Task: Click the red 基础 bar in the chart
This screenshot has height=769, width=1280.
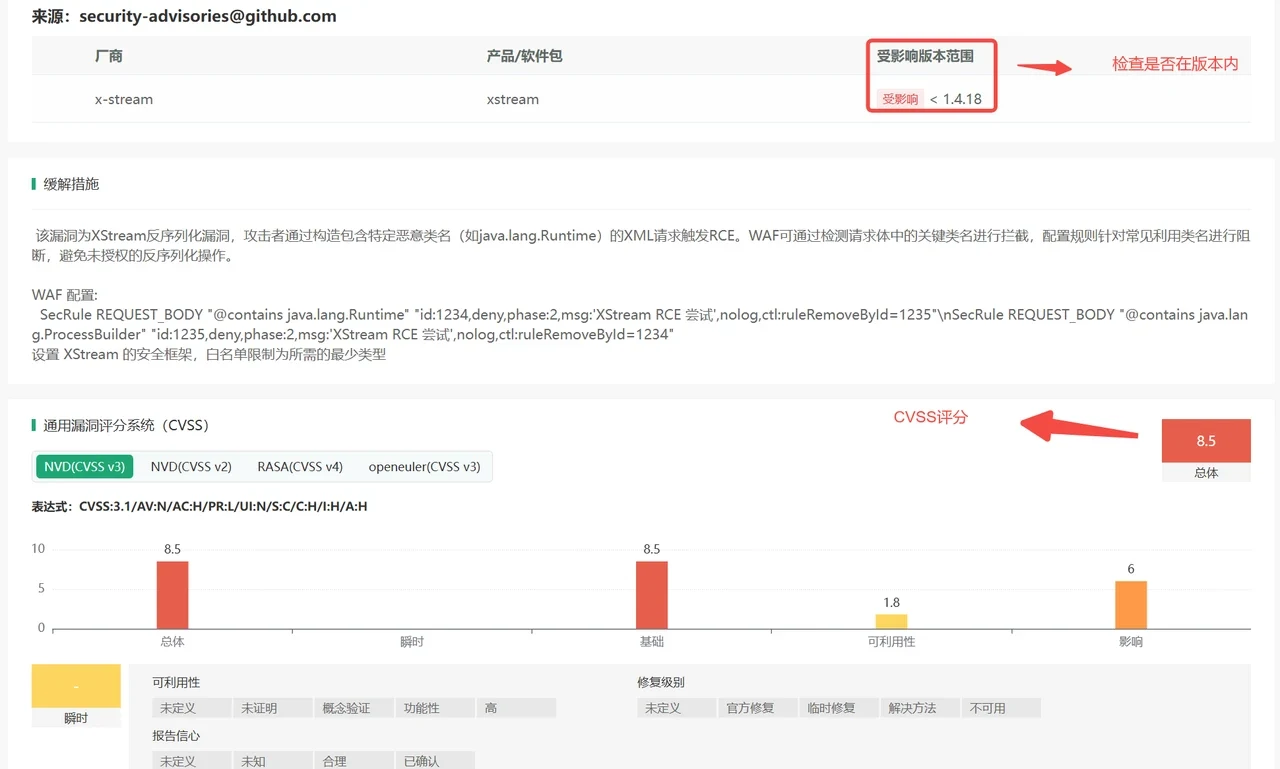Action: click(x=652, y=595)
